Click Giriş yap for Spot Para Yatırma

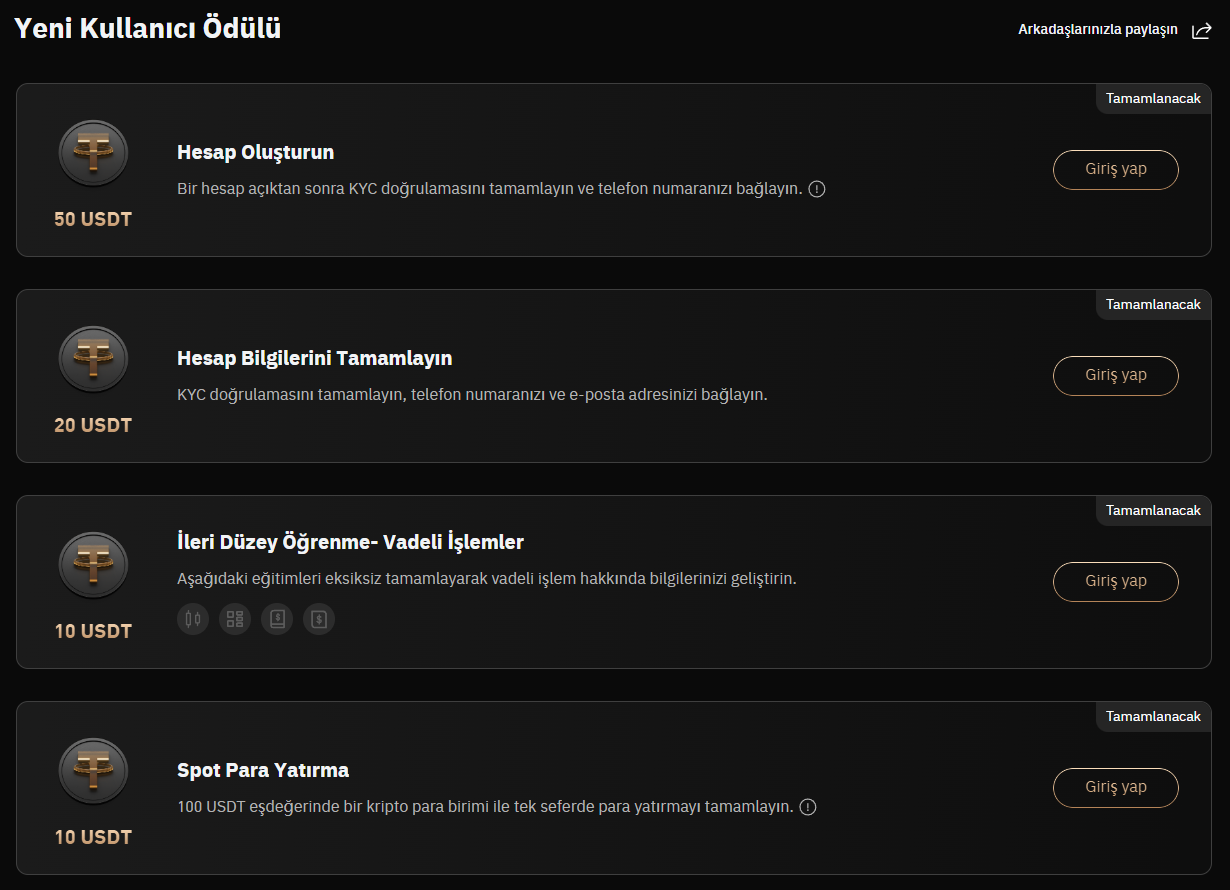pyautogui.click(x=1116, y=787)
